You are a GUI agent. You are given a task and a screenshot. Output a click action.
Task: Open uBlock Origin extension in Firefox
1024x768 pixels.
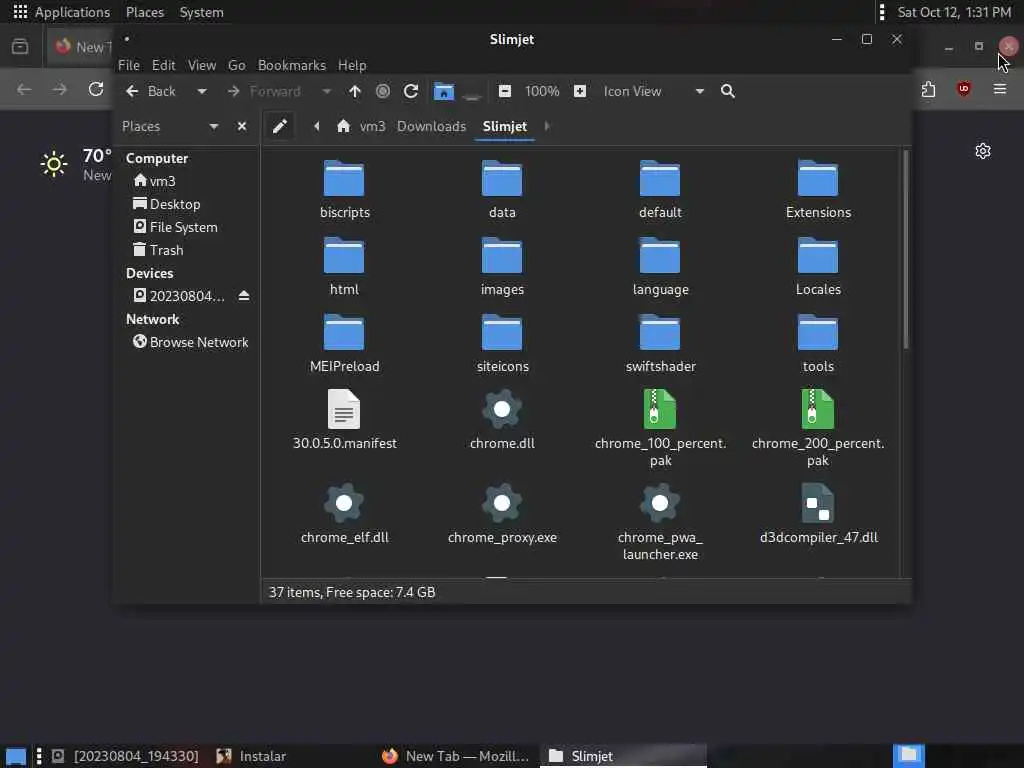(963, 89)
